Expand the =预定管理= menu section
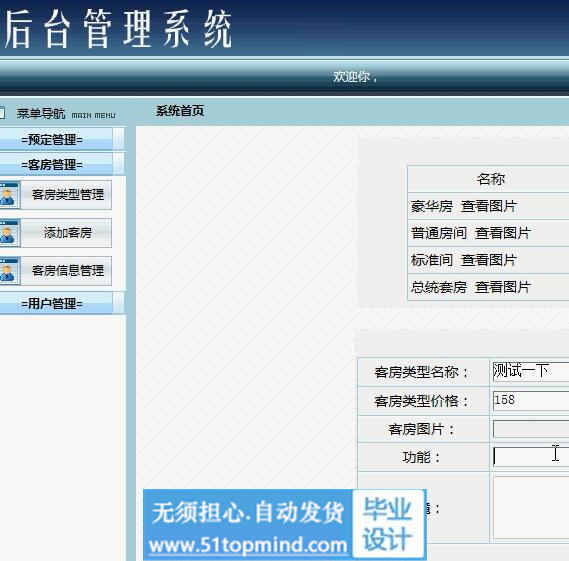 (52, 139)
